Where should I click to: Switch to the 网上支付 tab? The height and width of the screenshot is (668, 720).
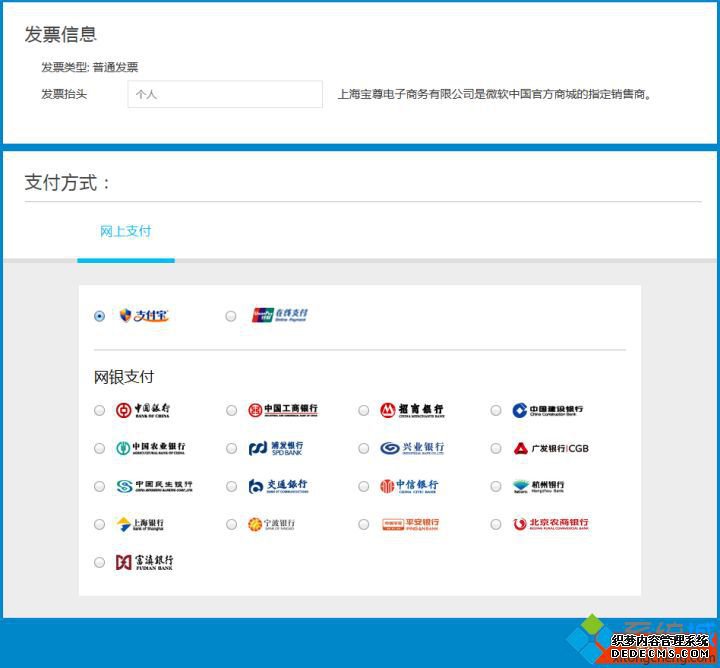(x=125, y=231)
